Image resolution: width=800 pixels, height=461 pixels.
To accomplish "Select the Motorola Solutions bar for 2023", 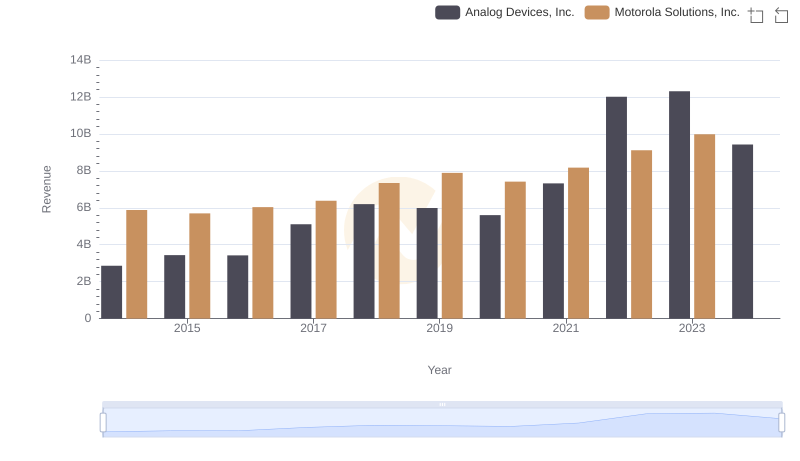I will click(705, 226).
